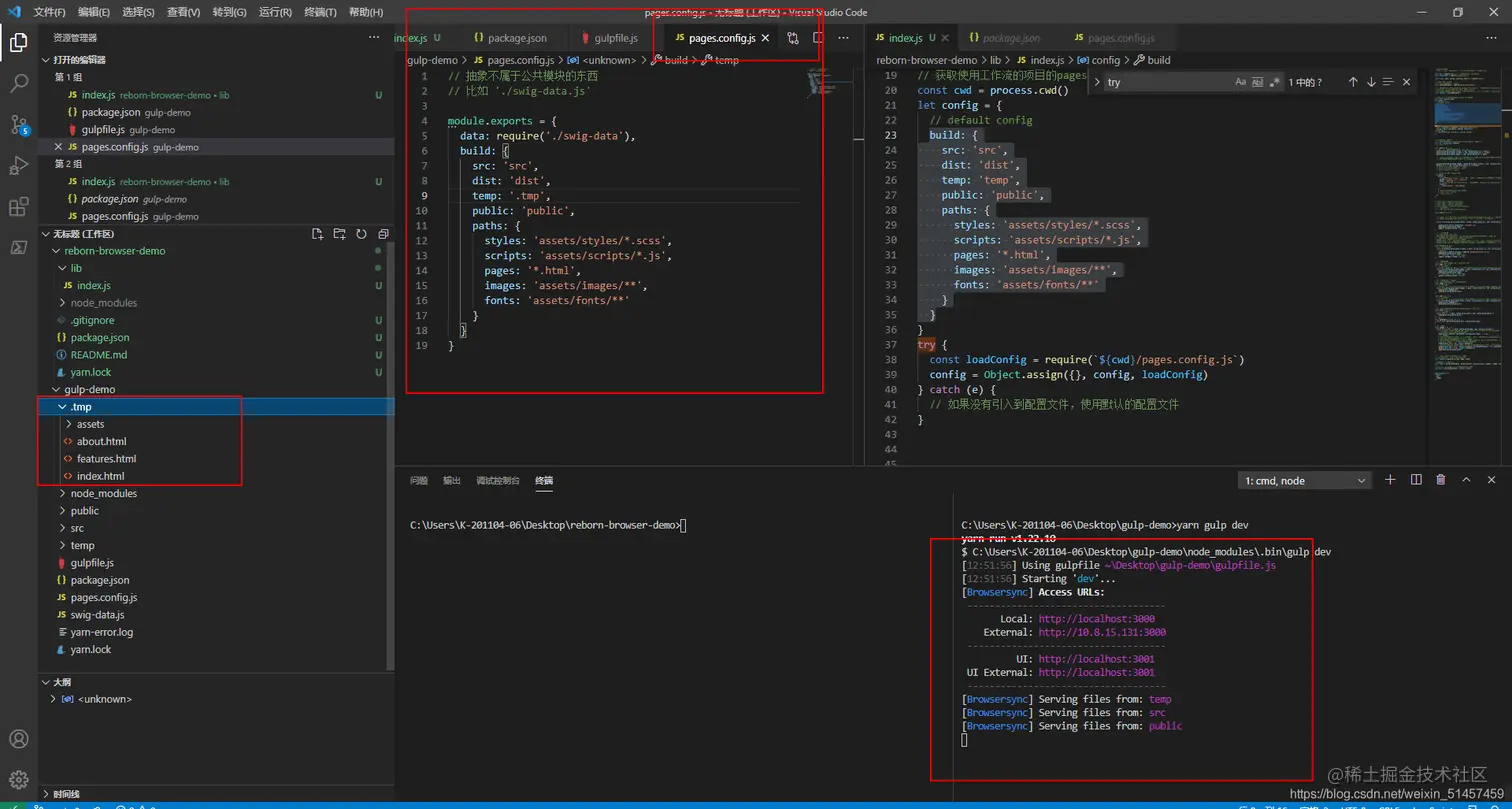1512x809 pixels.
Task: Maximize the terminal panel size
Action: point(1466,480)
